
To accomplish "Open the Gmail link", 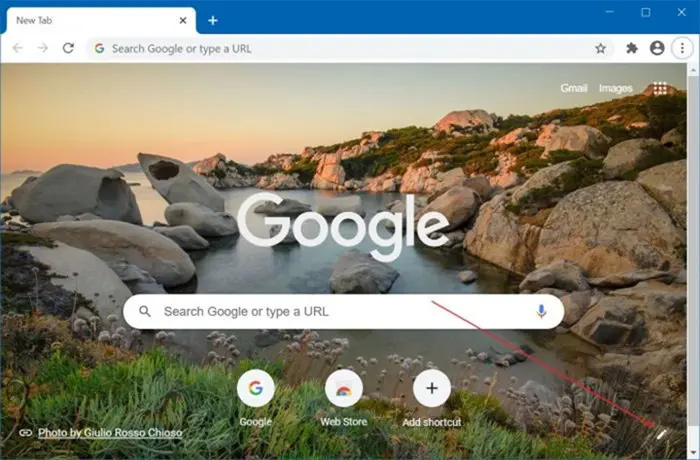I will pyautogui.click(x=574, y=88).
